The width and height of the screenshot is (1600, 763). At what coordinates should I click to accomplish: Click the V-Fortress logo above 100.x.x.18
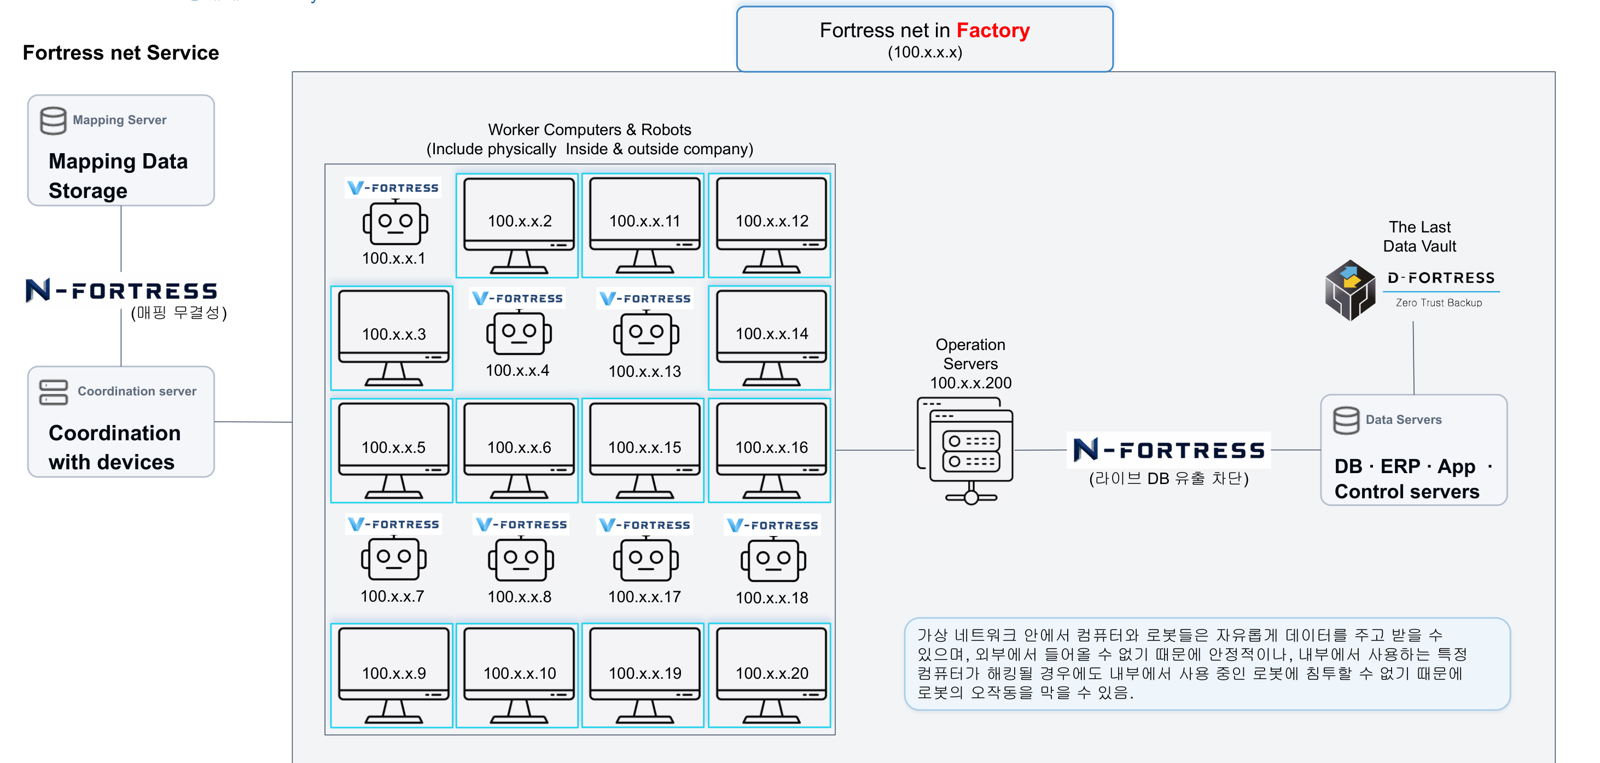[x=773, y=525]
